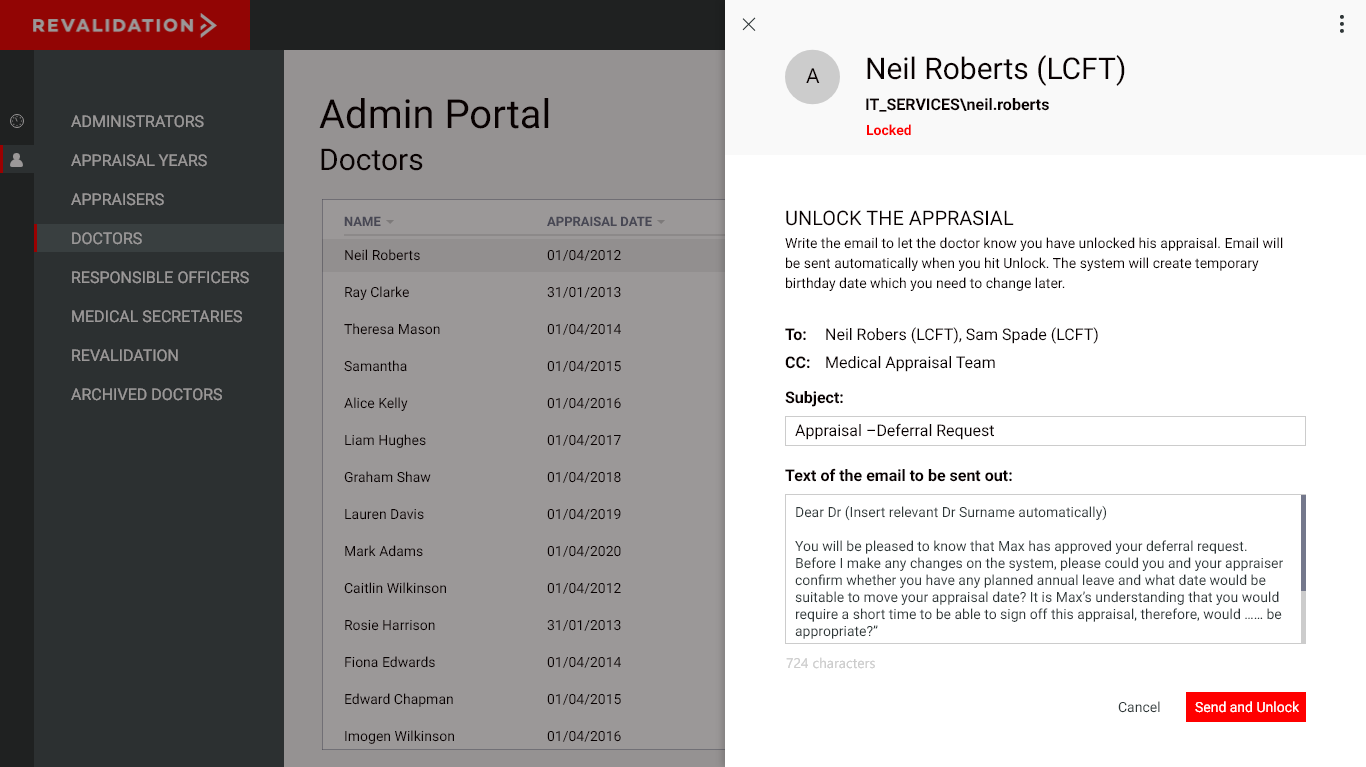Image resolution: width=1366 pixels, height=767 pixels.
Task: Click the 31/01/2013 date for Ray Clarke
Action: 584,292
